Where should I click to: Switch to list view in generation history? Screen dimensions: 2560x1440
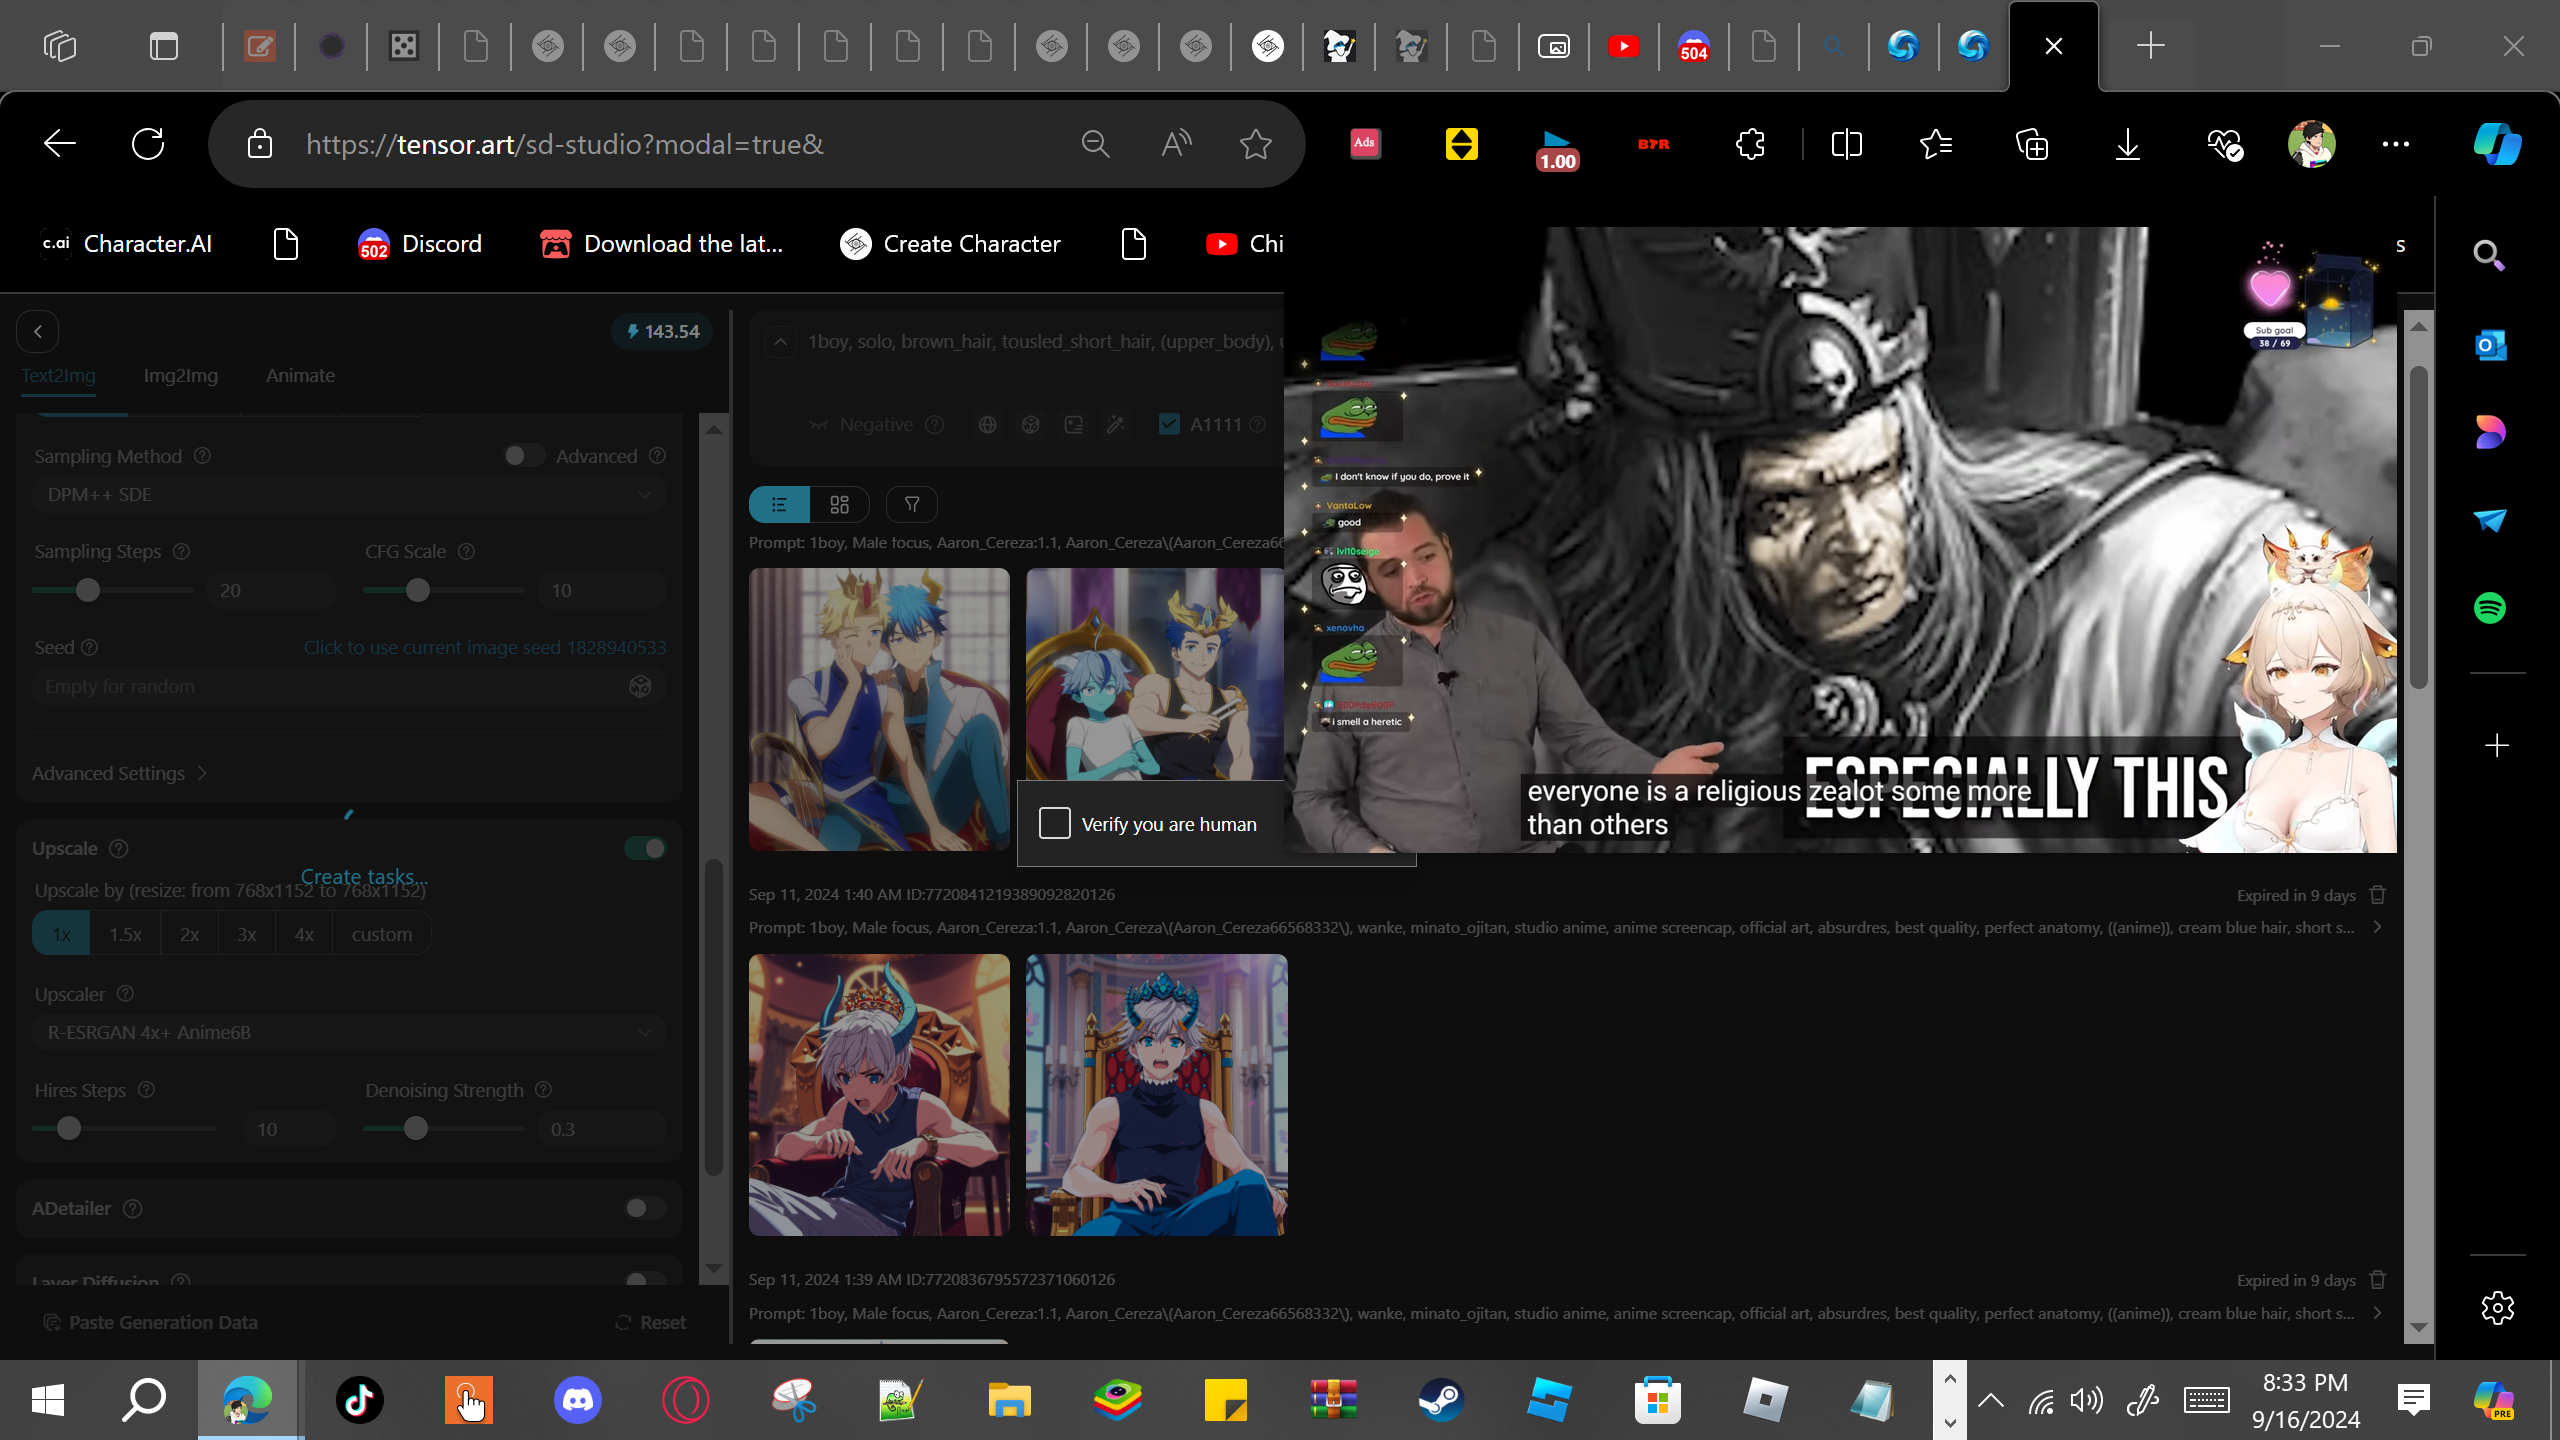779,504
